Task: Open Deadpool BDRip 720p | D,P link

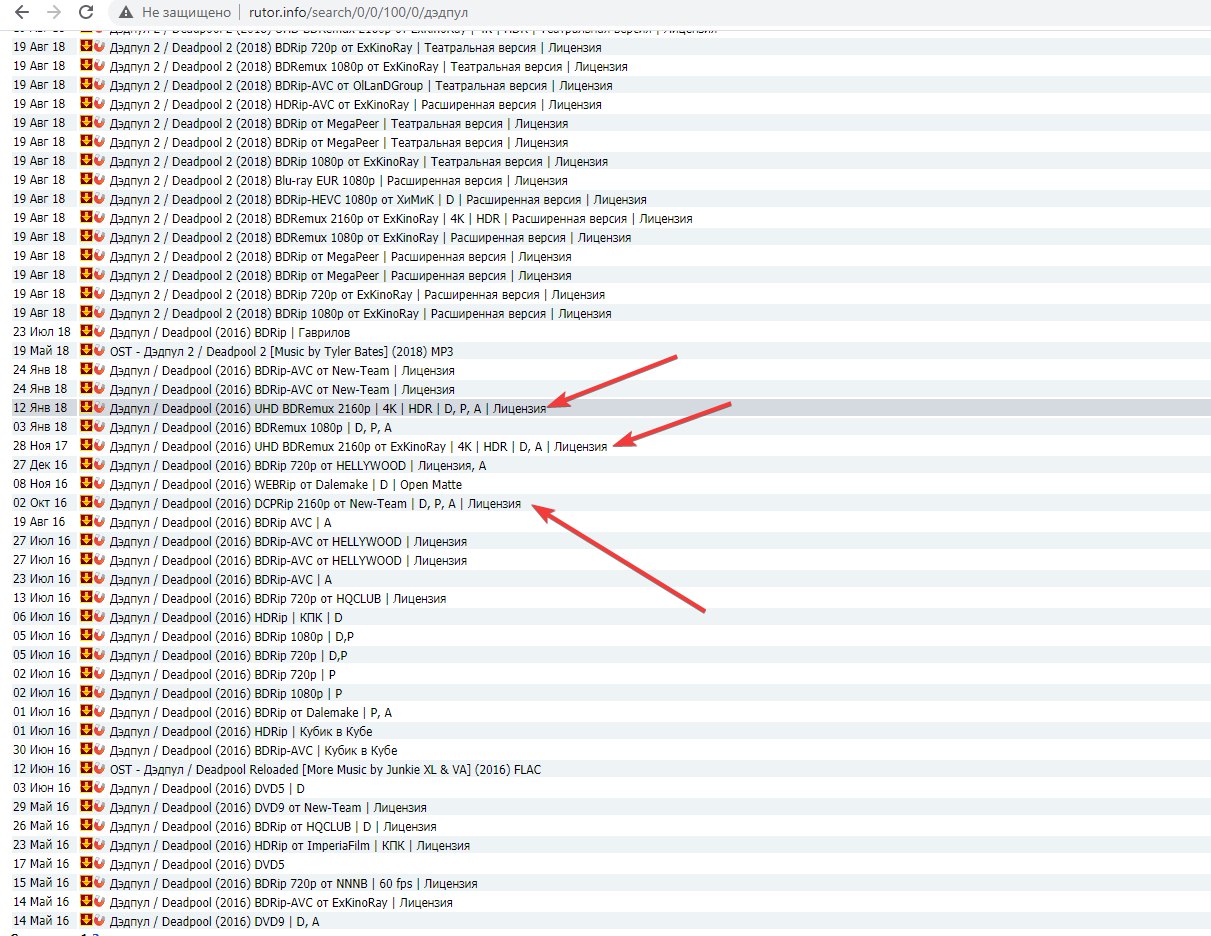Action: [228, 655]
